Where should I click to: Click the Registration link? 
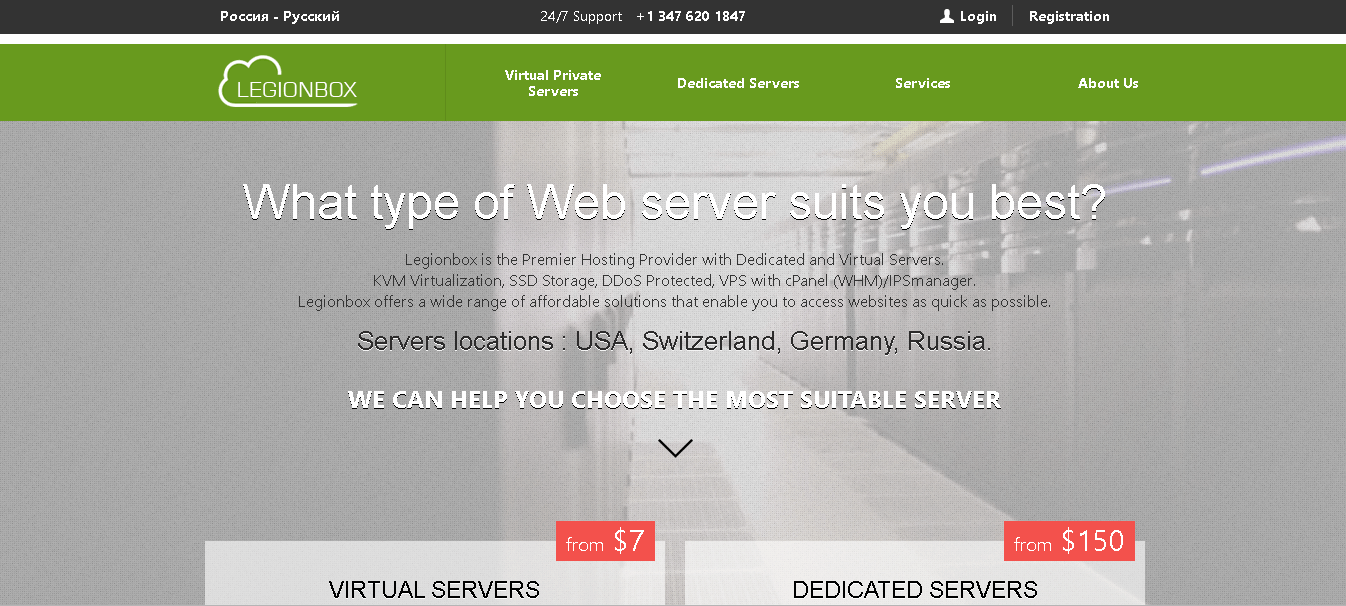pyautogui.click(x=1069, y=16)
